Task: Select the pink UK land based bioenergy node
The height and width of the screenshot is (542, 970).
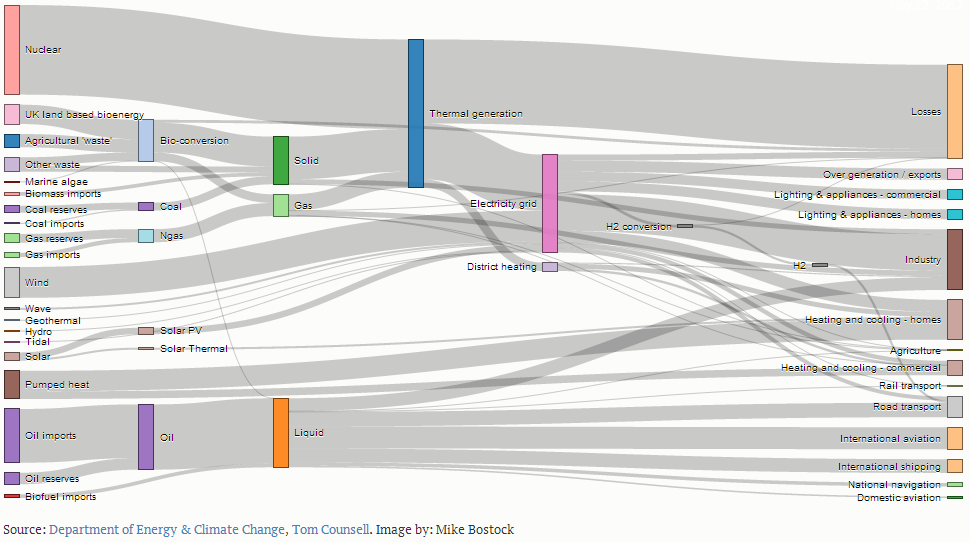Action: tap(12, 114)
